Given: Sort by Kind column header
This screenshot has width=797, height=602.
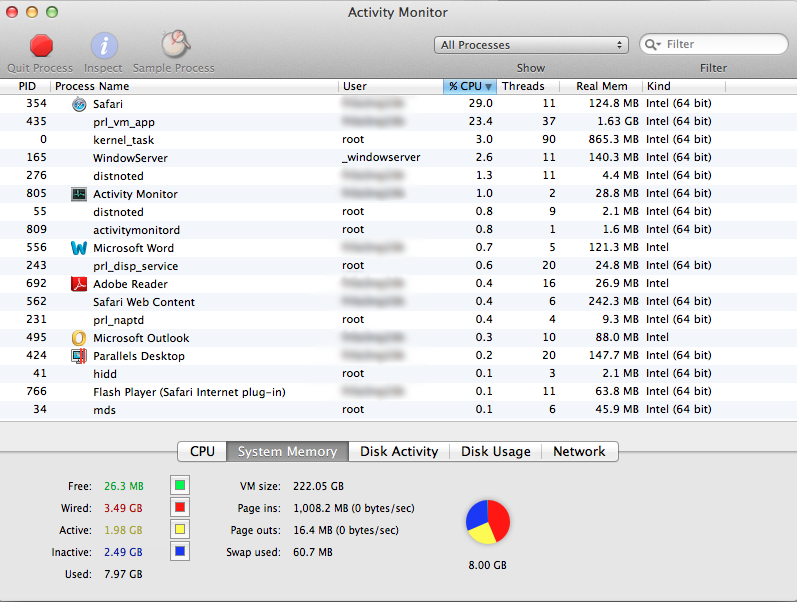Looking at the screenshot, I should tap(684, 86).
